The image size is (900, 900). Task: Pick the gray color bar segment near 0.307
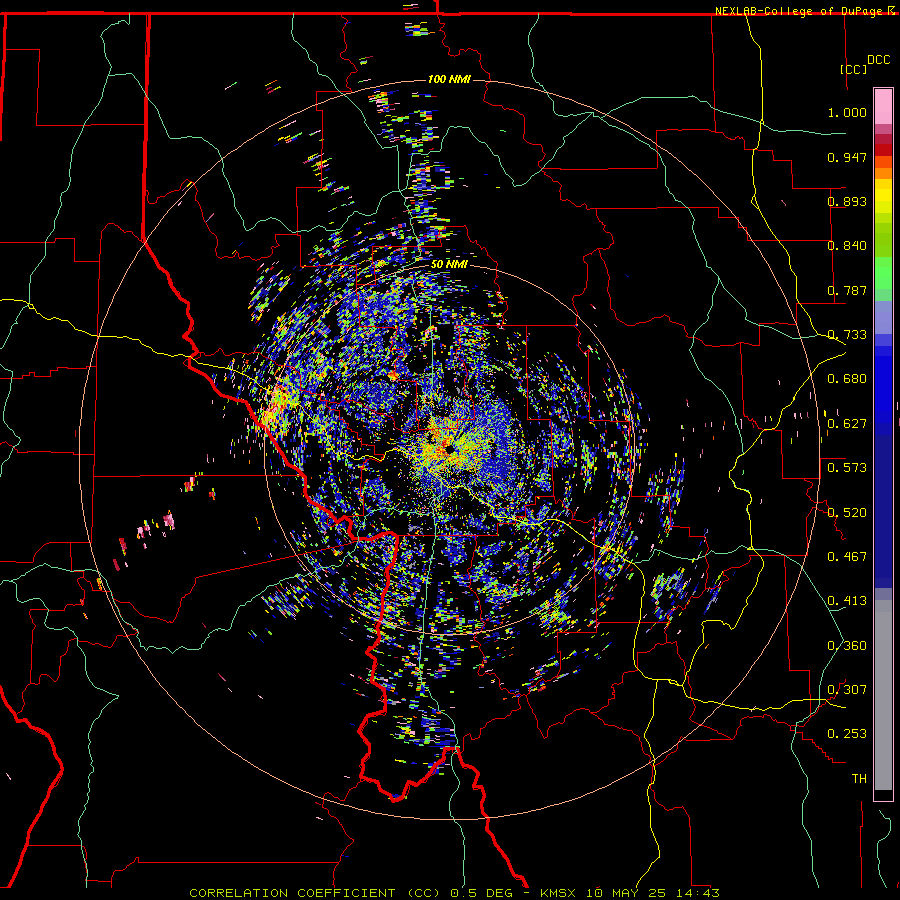pyautogui.click(x=883, y=695)
